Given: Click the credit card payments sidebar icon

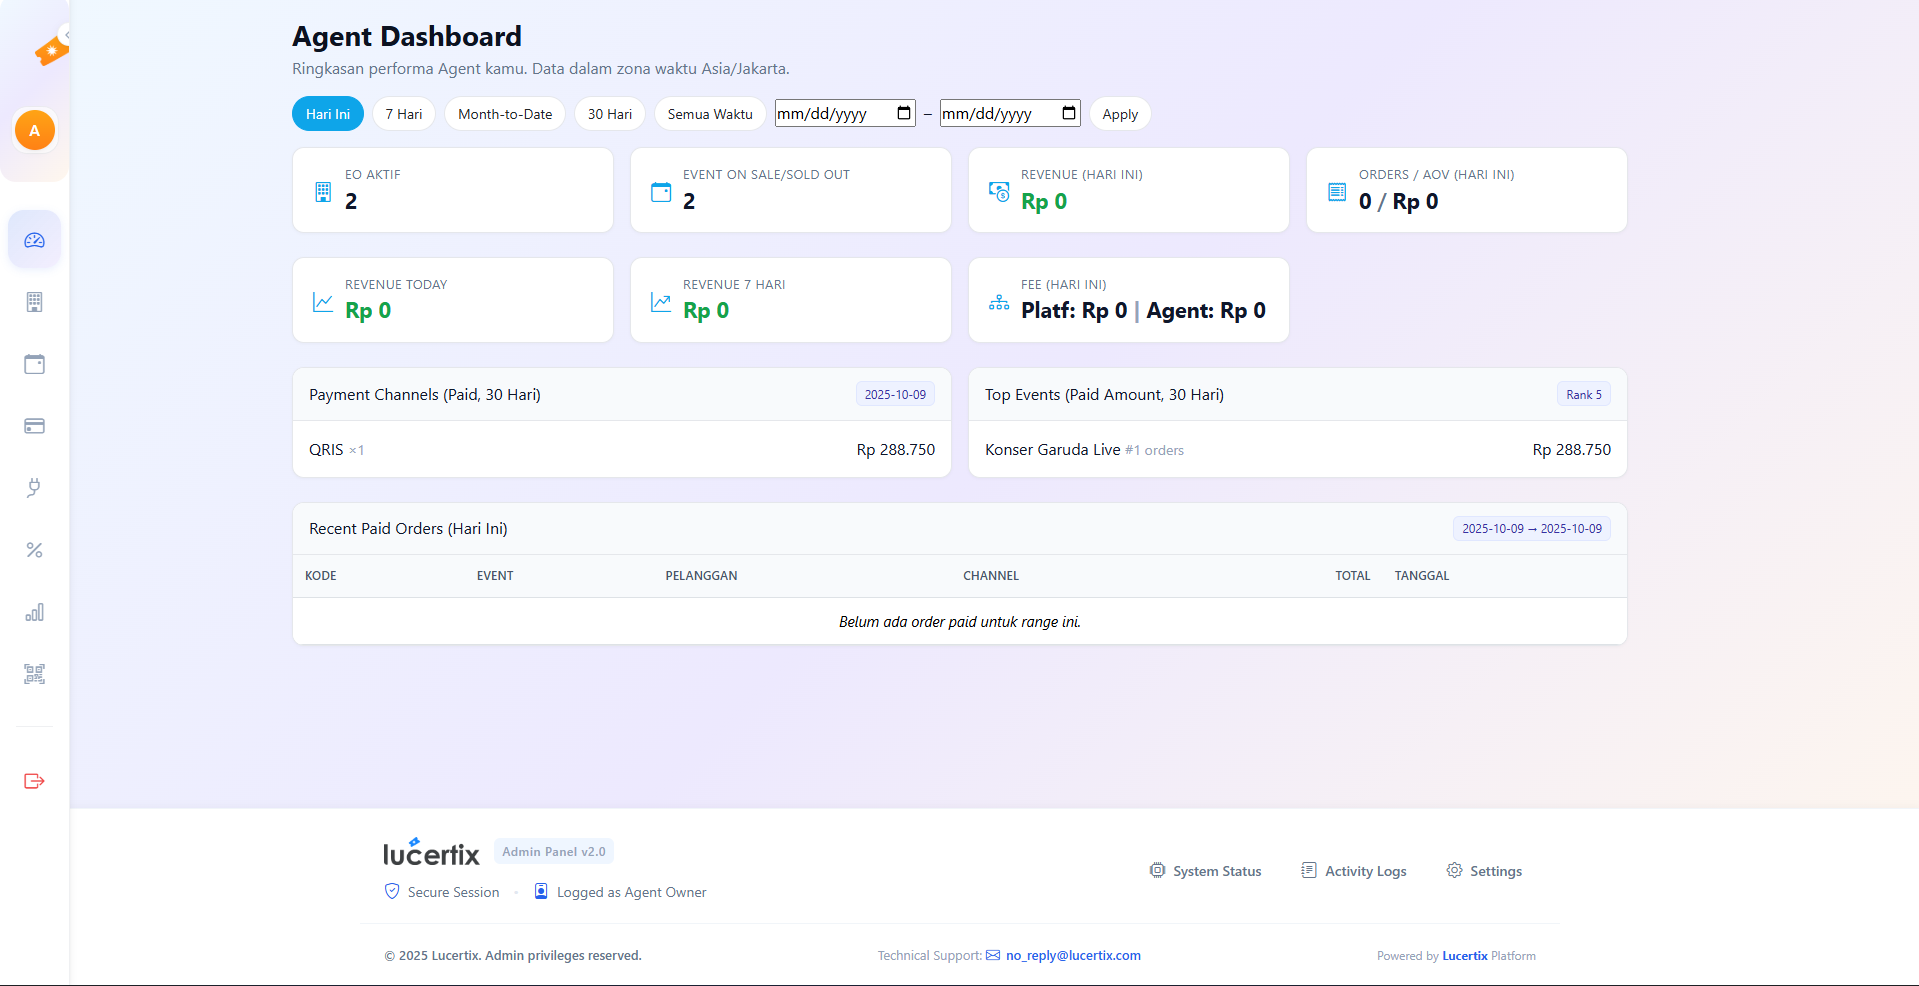Looking at the screenshot, I should click(35, 426).
